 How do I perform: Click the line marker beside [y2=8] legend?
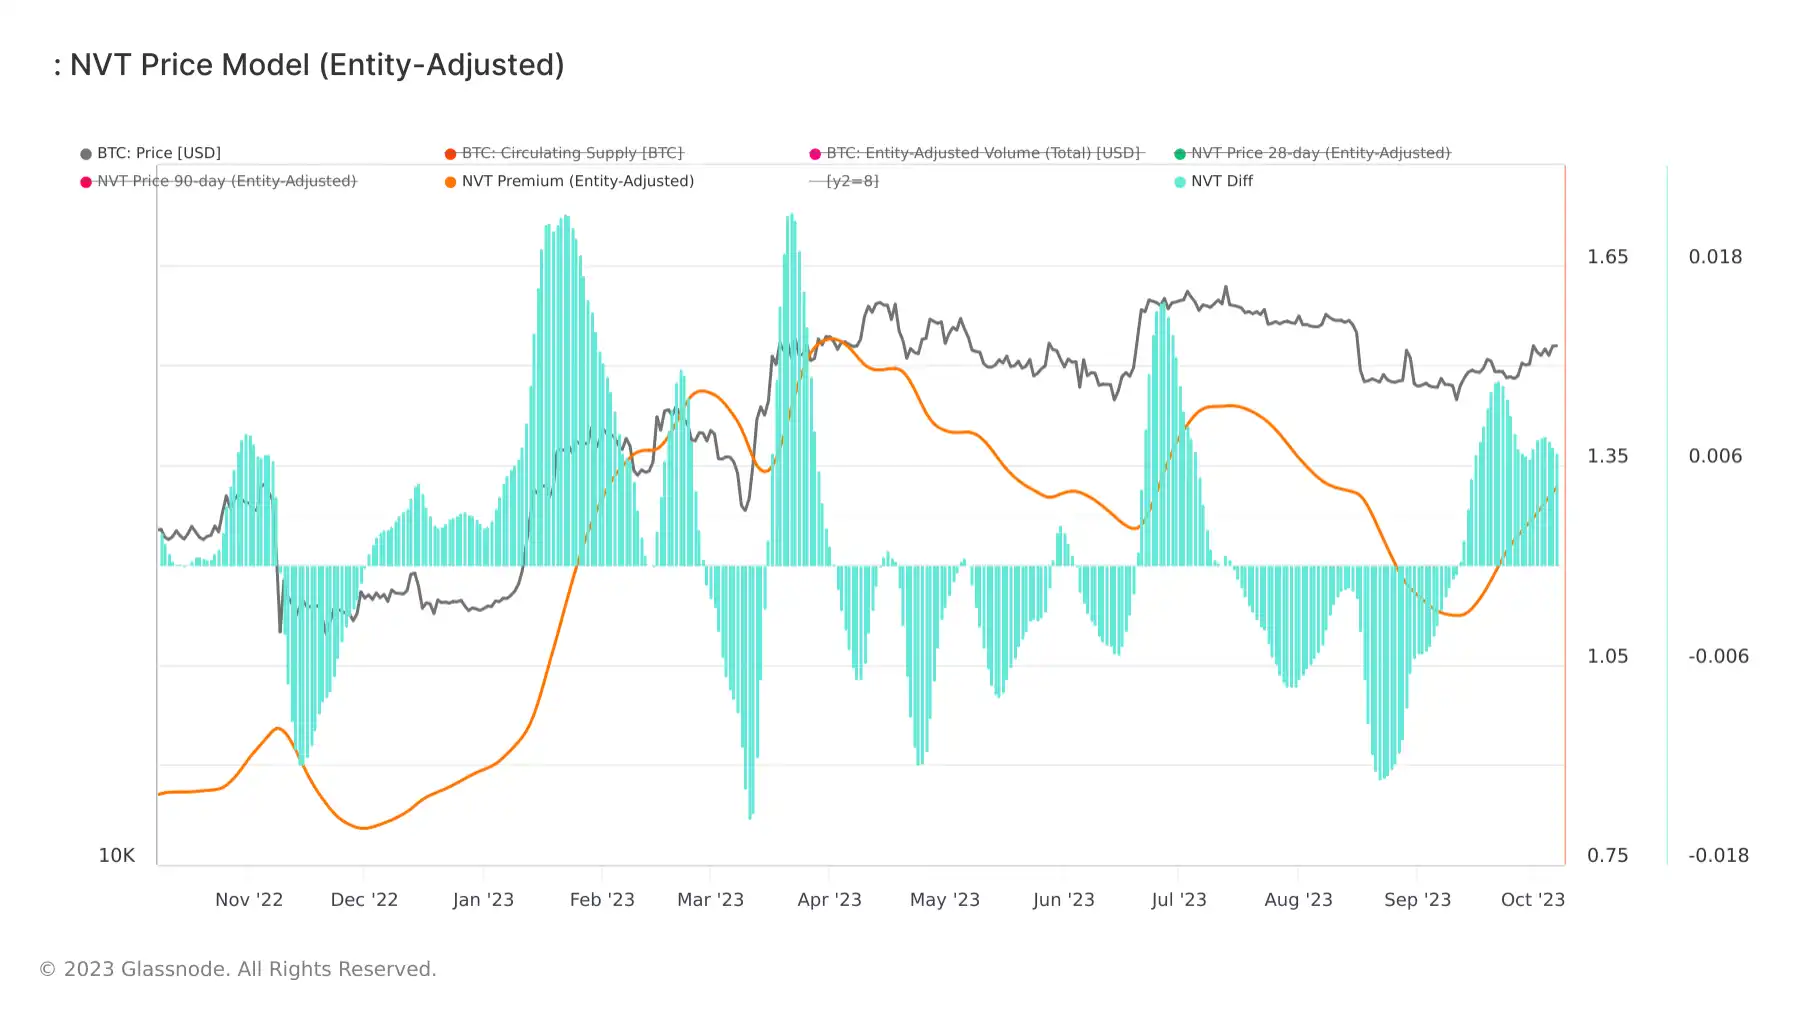click(816, 182)
